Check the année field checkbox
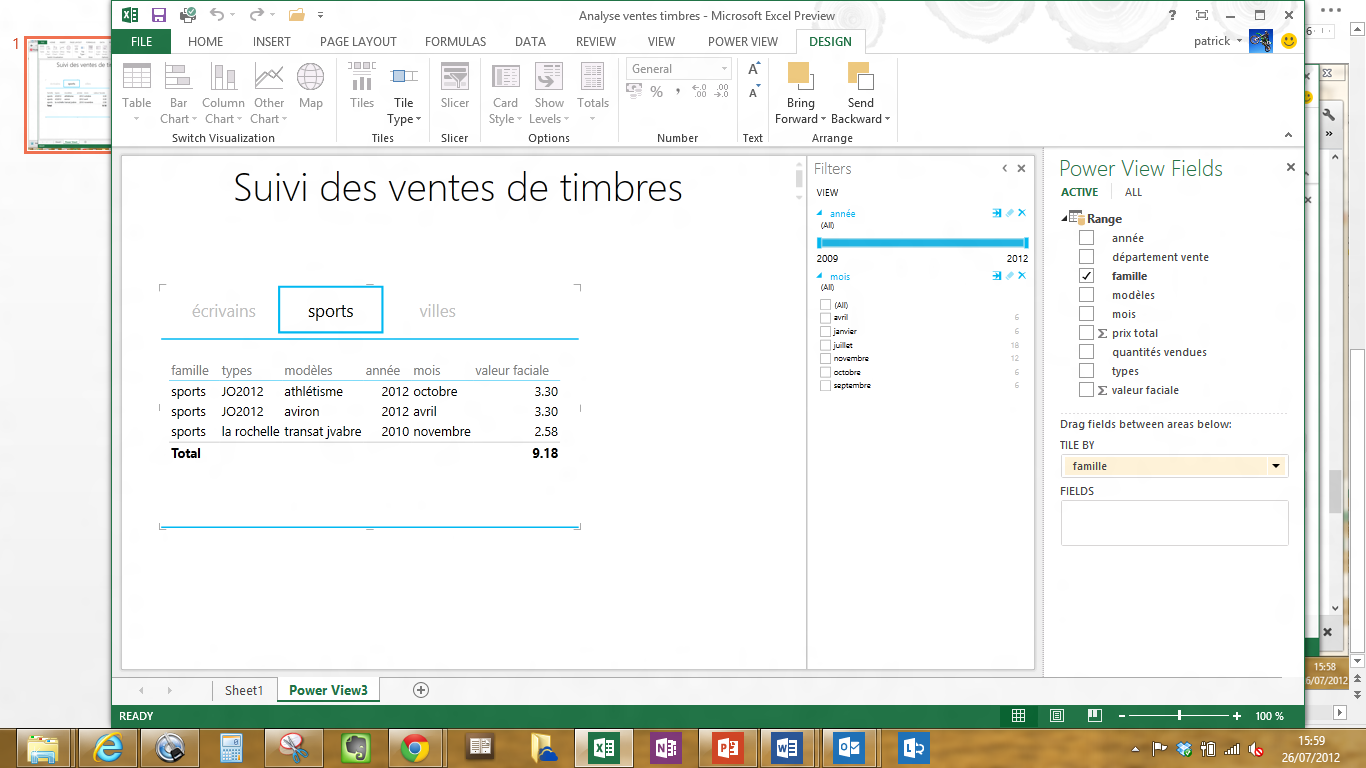 pos(1086,238)
